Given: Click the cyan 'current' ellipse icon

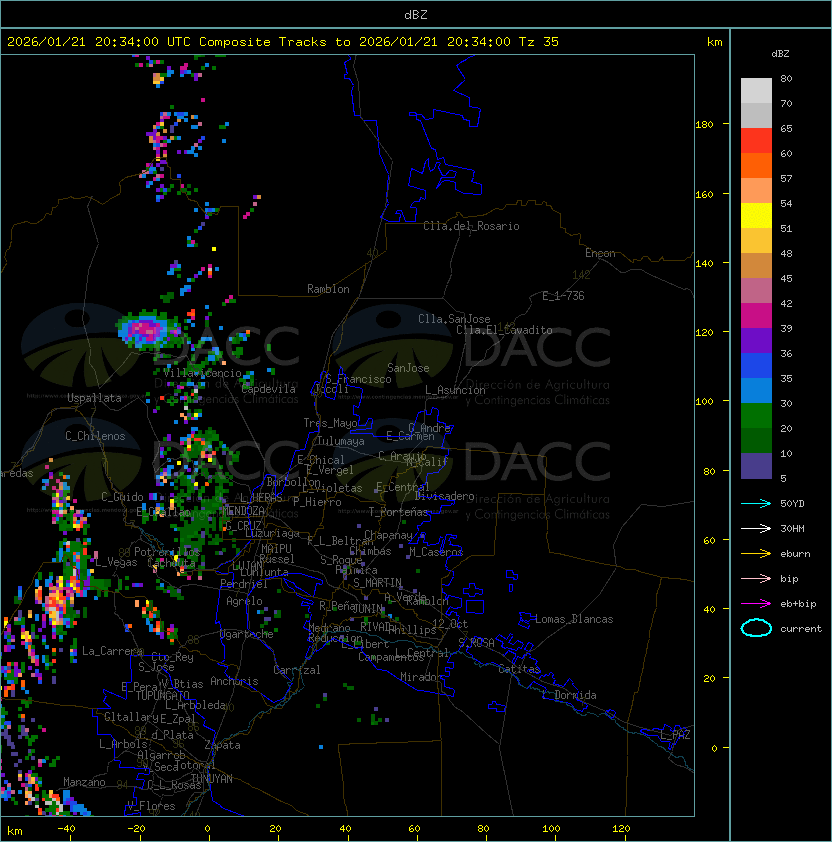Looking at the screenshot, I should (756, 628).
